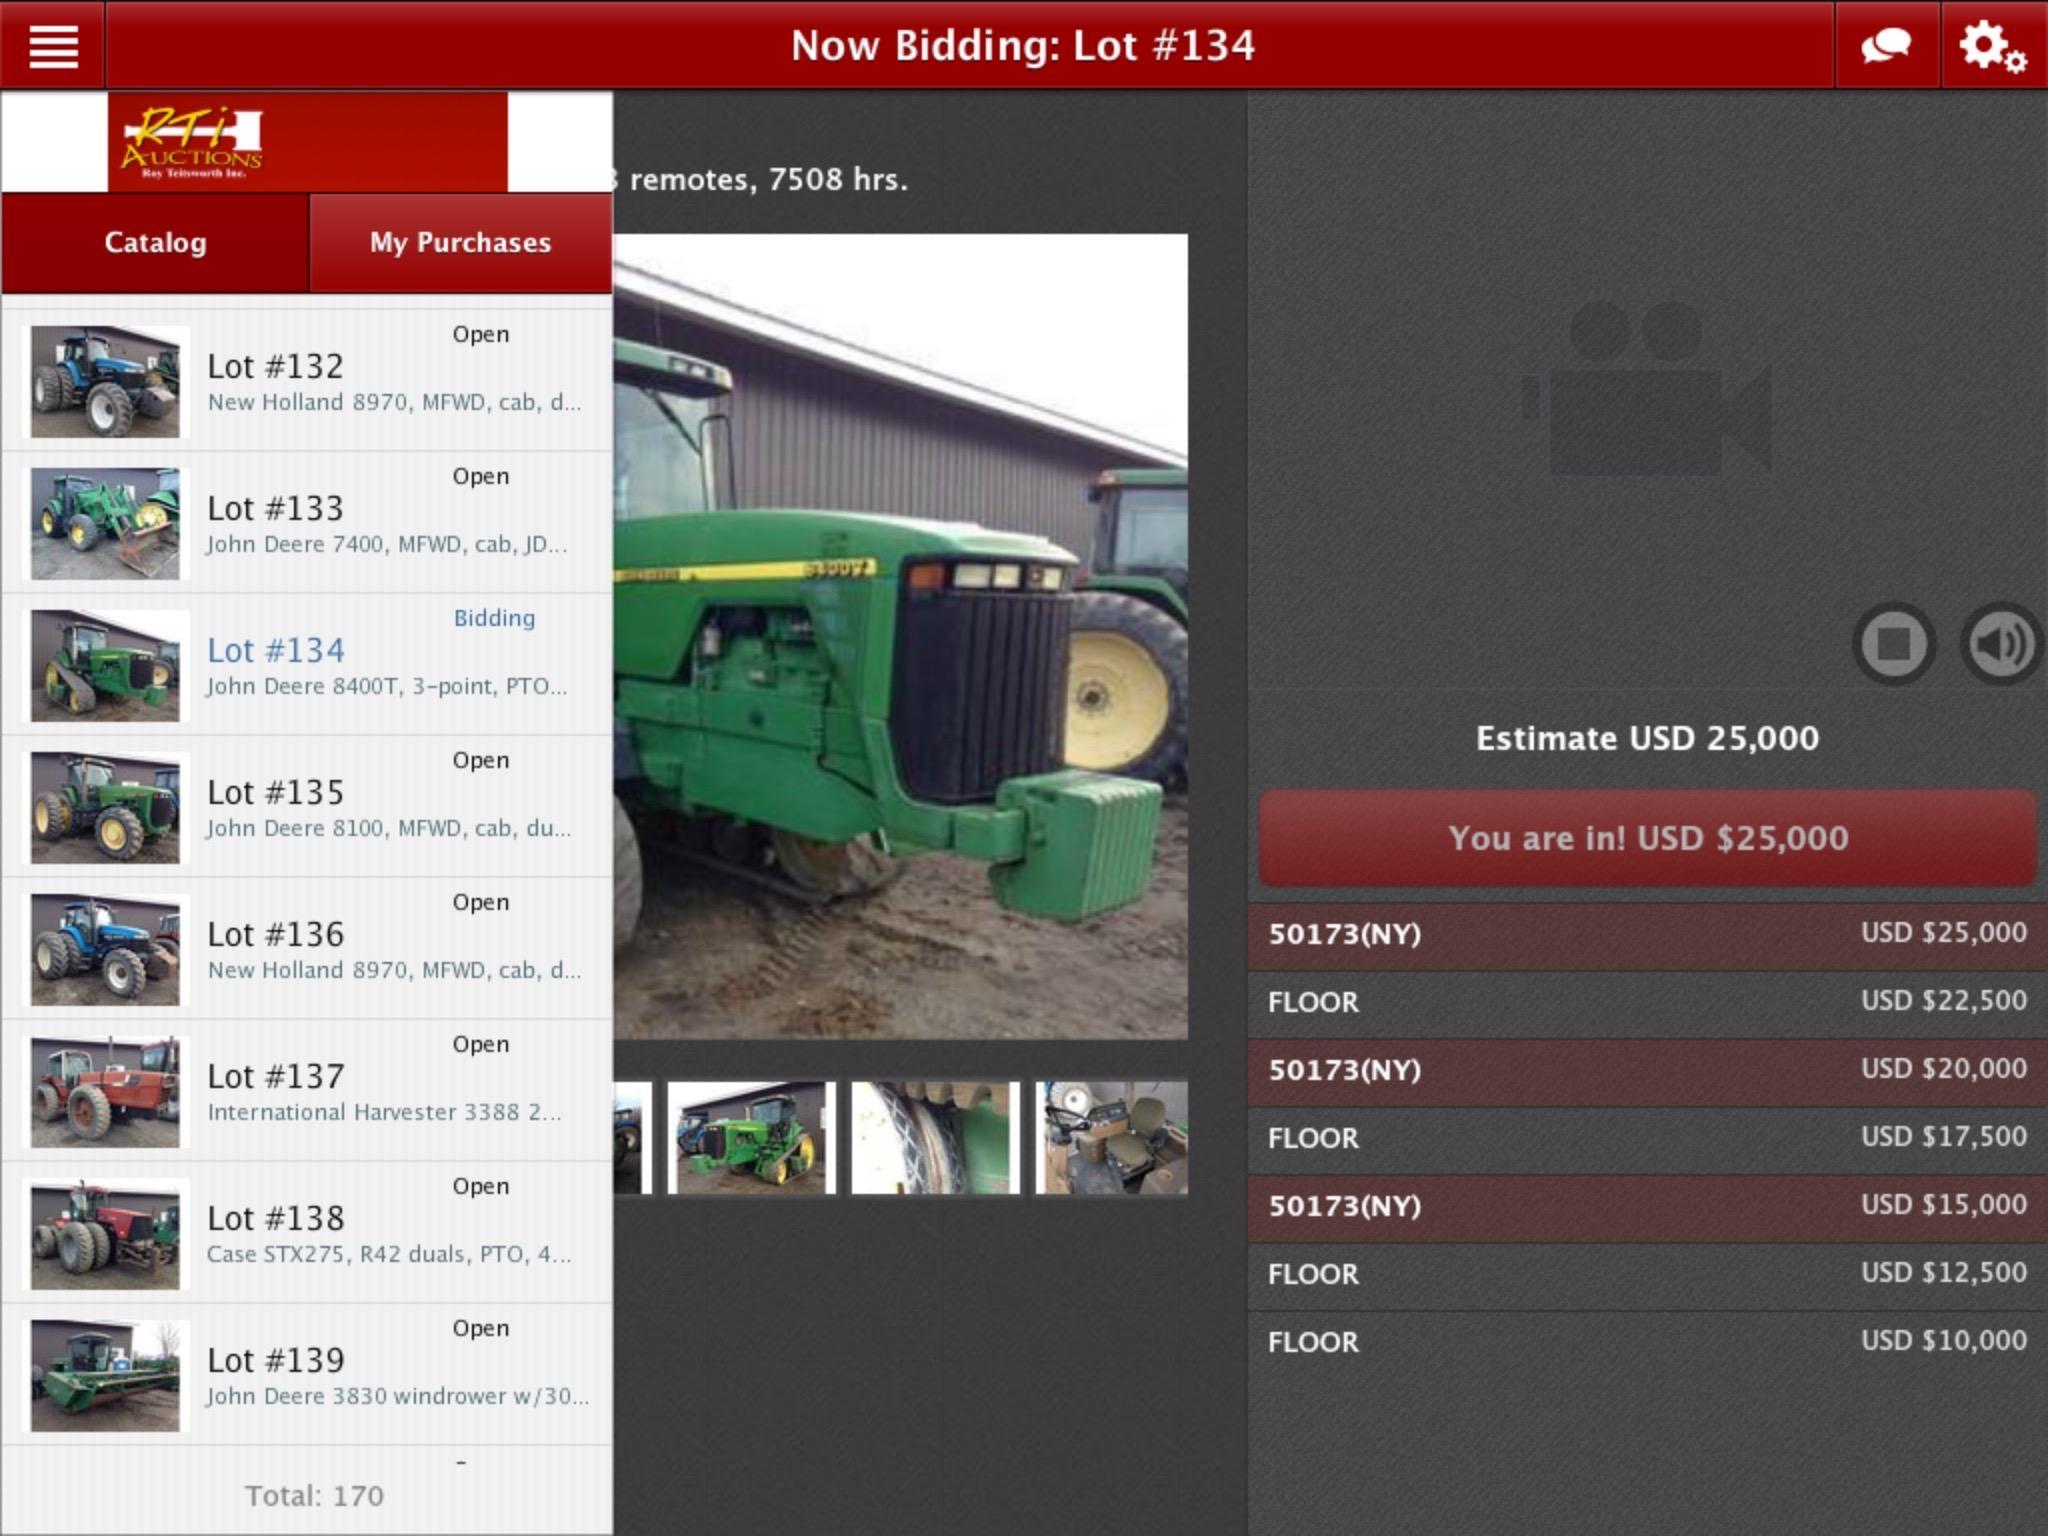Click the large John Deere 8400T photo
The height and width of the screenshot is (1536, 2048).
(901, 637)
